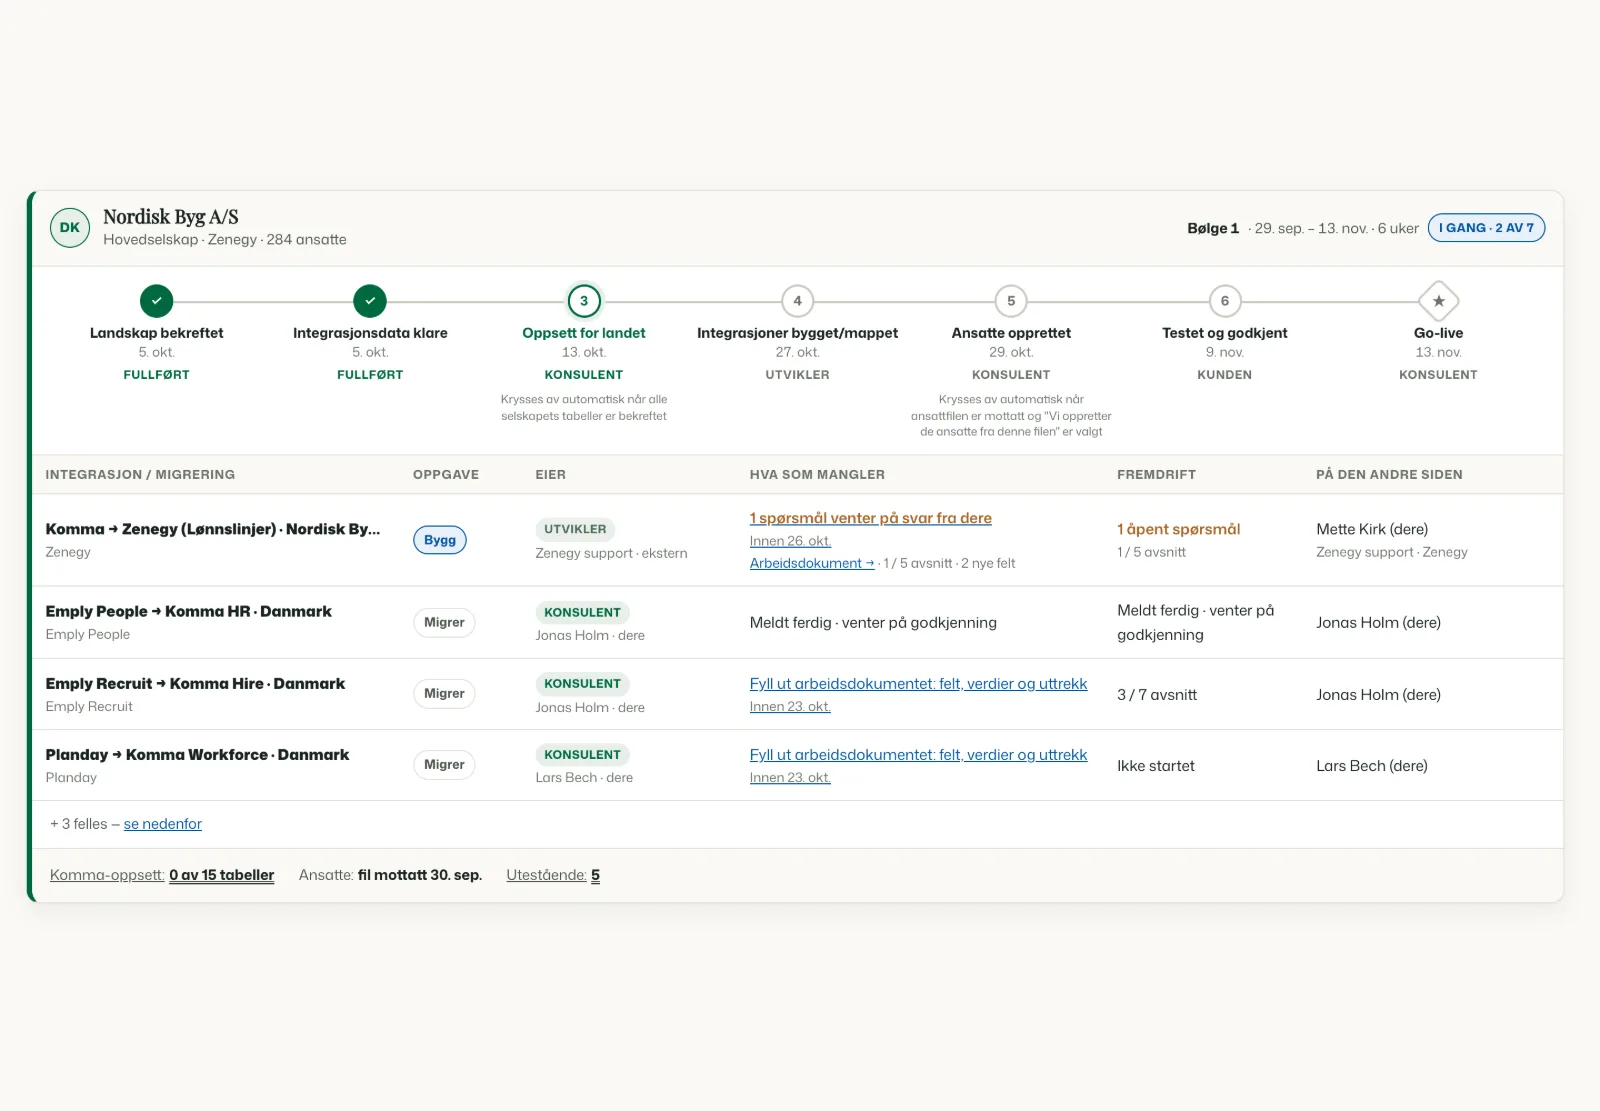Click the Migrer tag for Planday row
The image size is (1600, 1111).
[x=444, y=765]
